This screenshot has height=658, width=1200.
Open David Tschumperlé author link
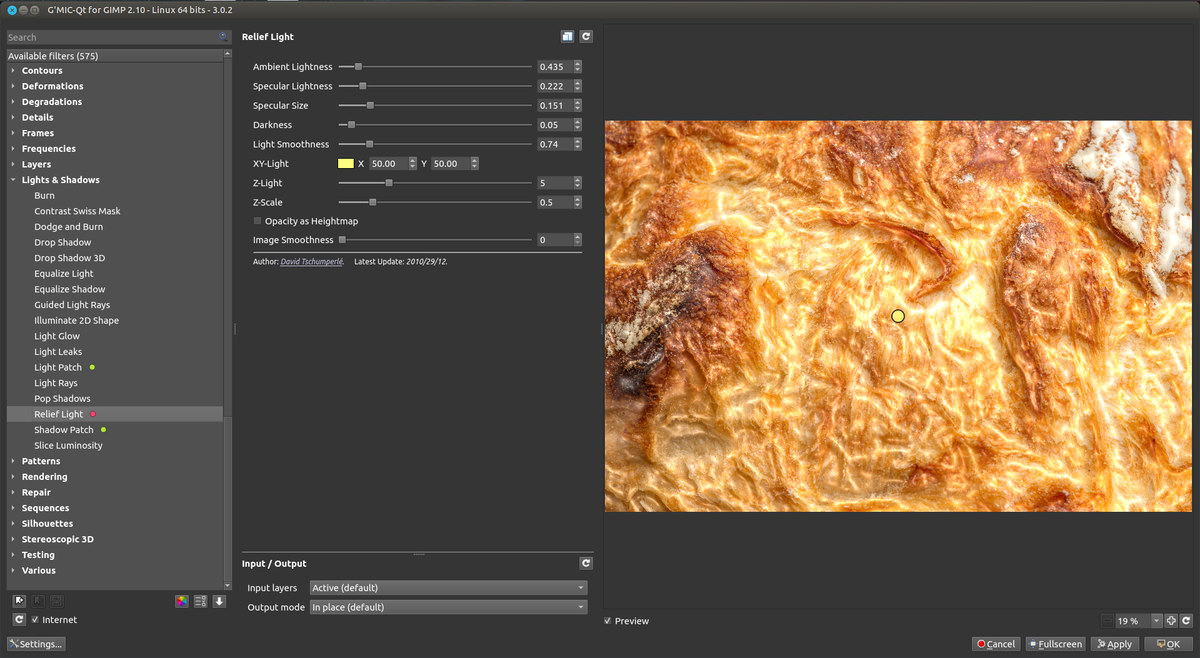click(312, 261)
